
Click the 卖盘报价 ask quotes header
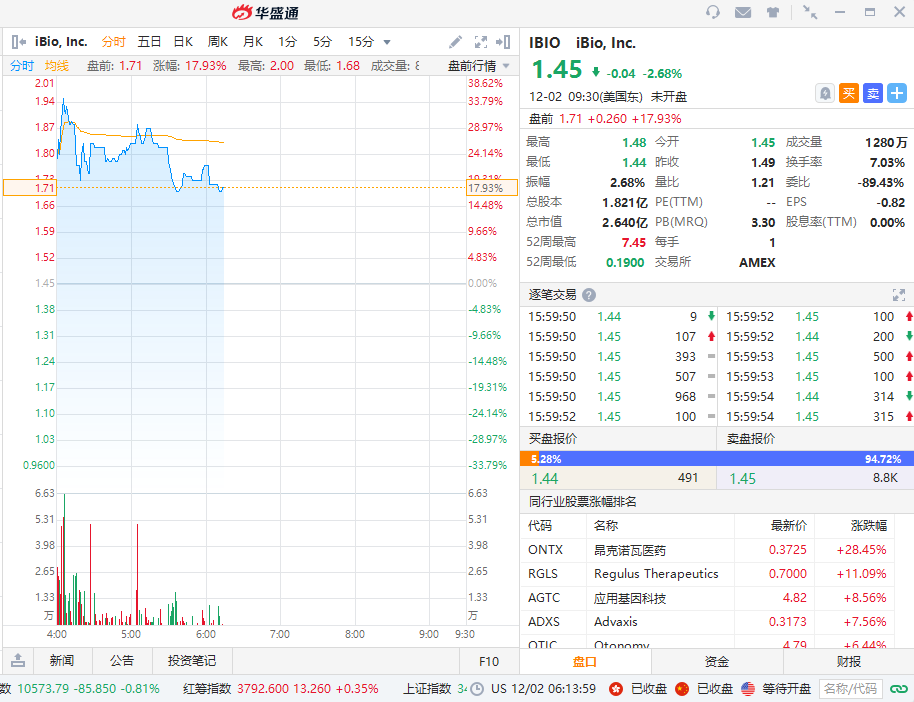751,439
